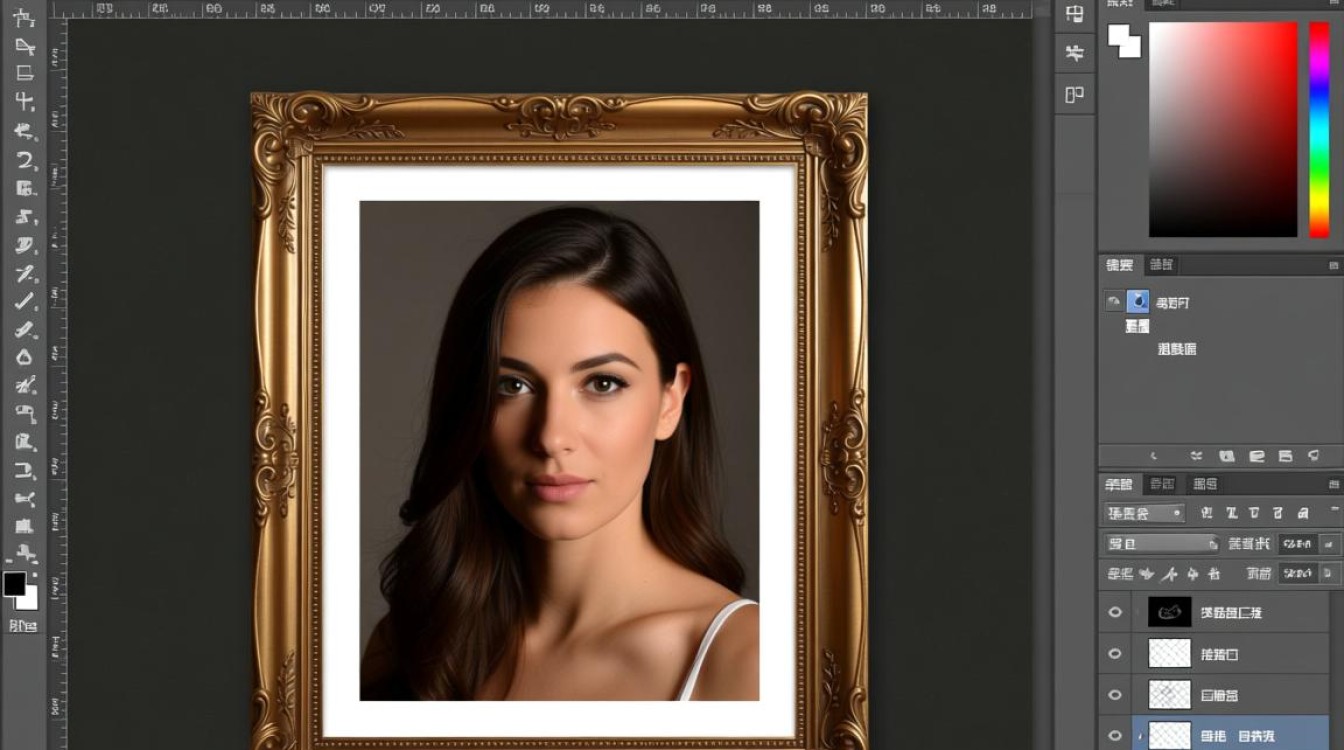Hide the top layer with the black thumbnail
This screenshot has width=1344, height=750.
[1116, 612]
